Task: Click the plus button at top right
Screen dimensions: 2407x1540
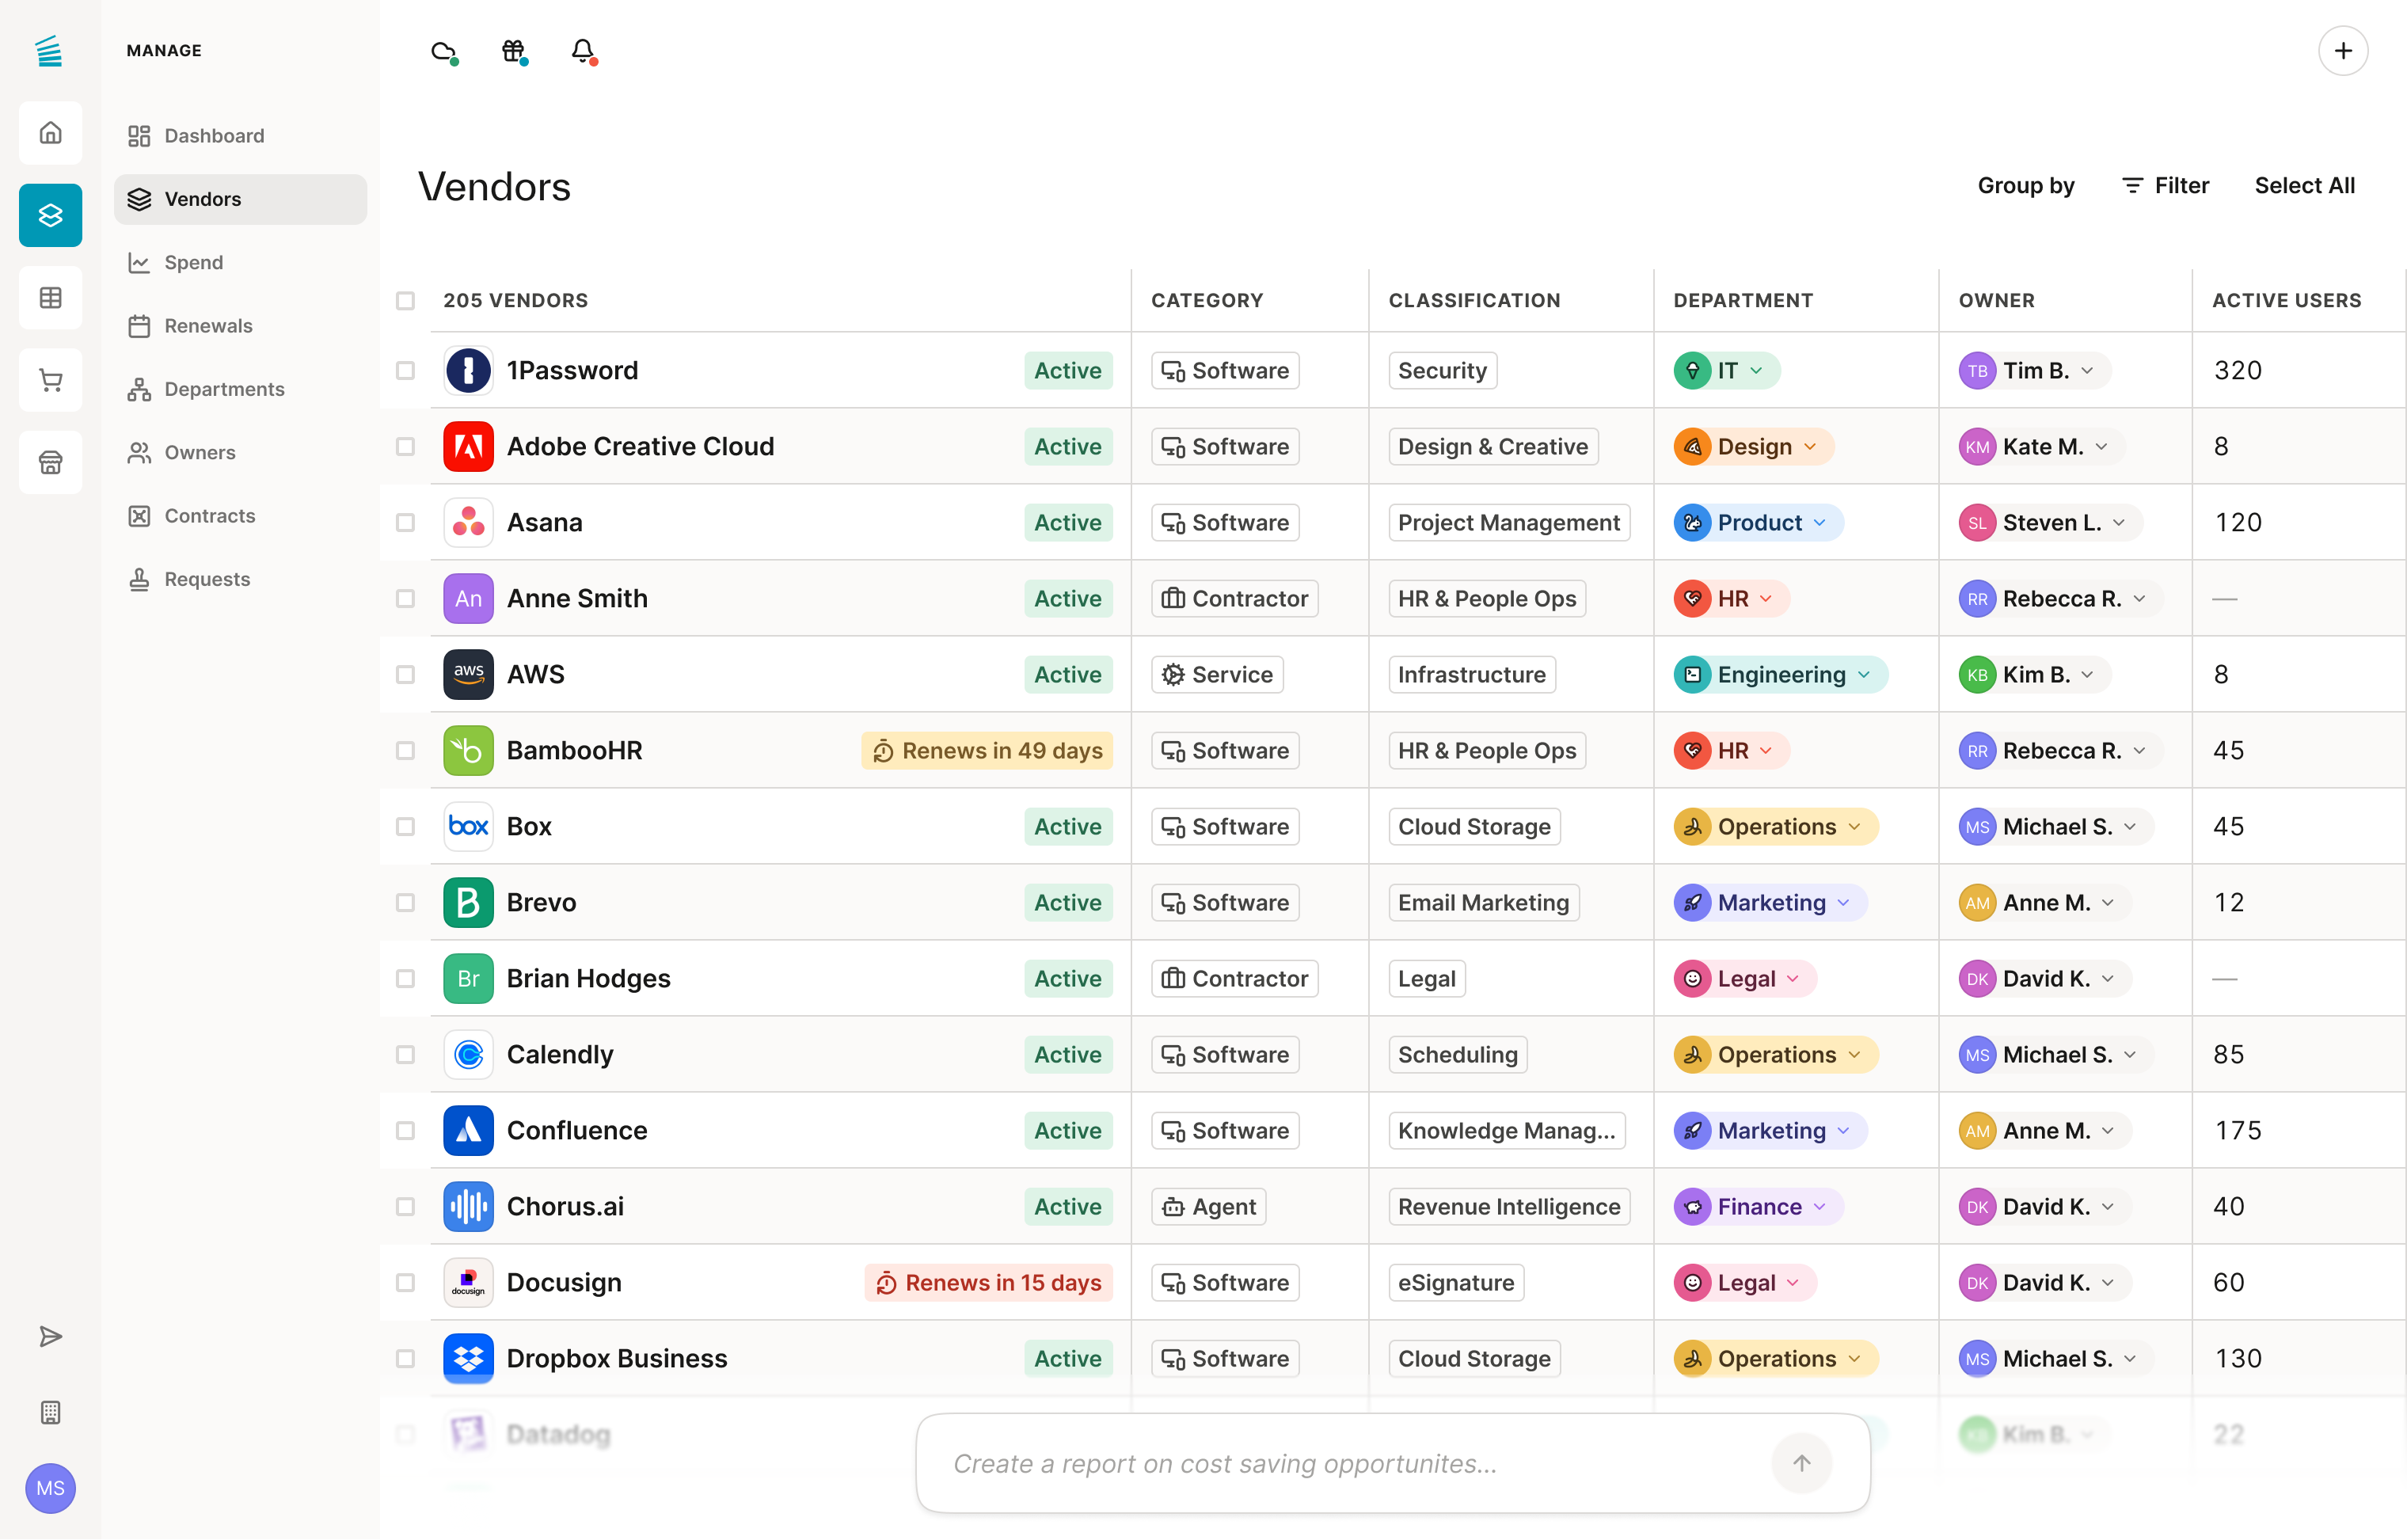Action: (x=2342, y=51)
